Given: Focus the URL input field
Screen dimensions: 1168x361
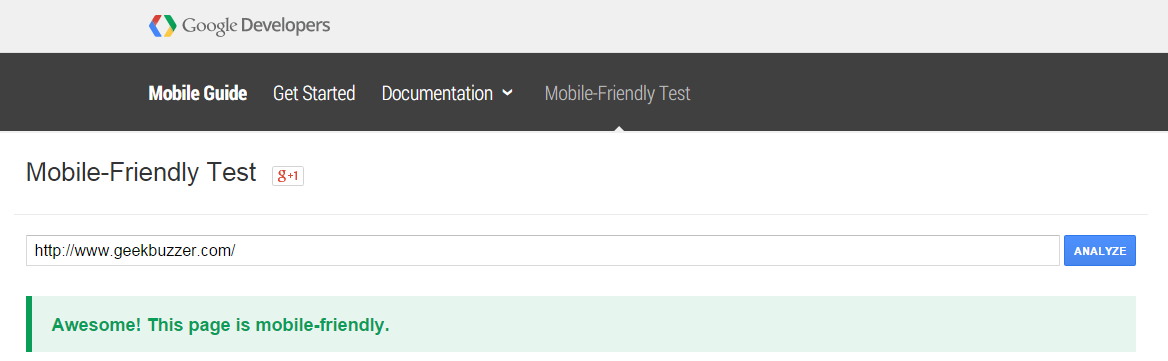Looking at the screenshot, I should point(542,251).
